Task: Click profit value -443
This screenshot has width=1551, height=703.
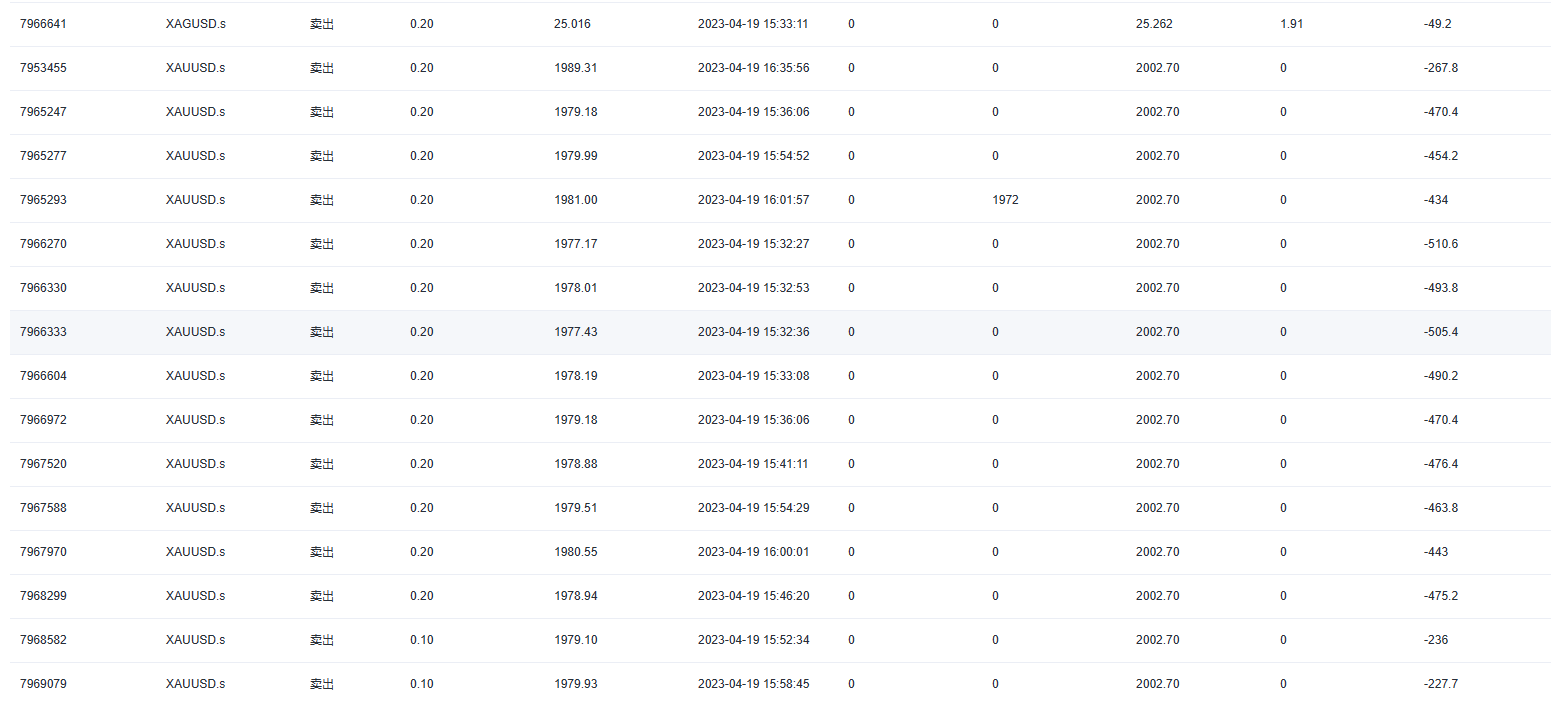Action: click(x=1436, y=552)
